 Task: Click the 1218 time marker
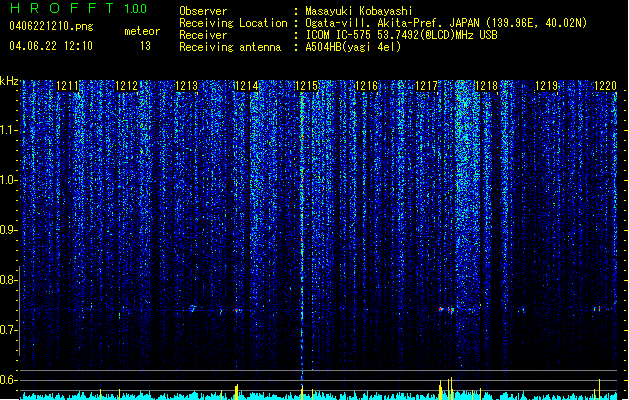pyautogui.click(x=486, y=86)
